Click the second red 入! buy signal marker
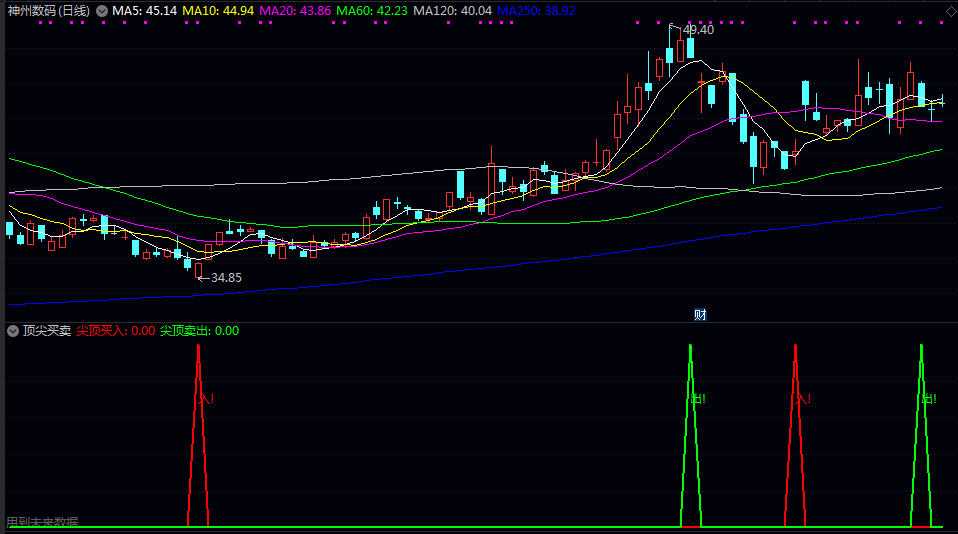This screenshot has width=958, height=534. point(803,399)
